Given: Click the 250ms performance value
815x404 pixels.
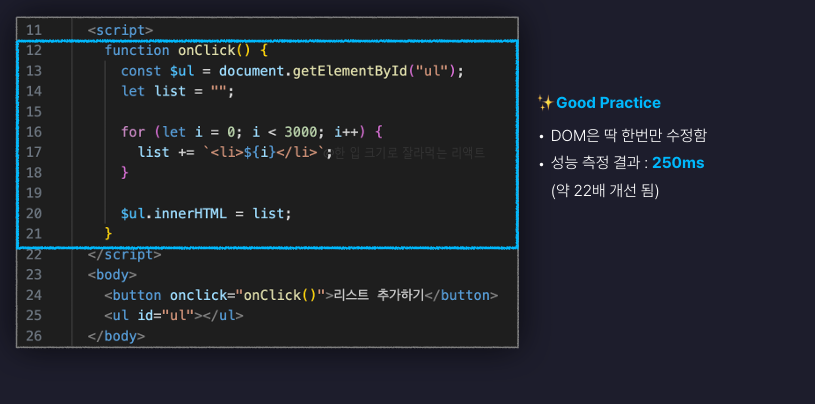Looking at the screenshot, I should [x=678, y=163].
